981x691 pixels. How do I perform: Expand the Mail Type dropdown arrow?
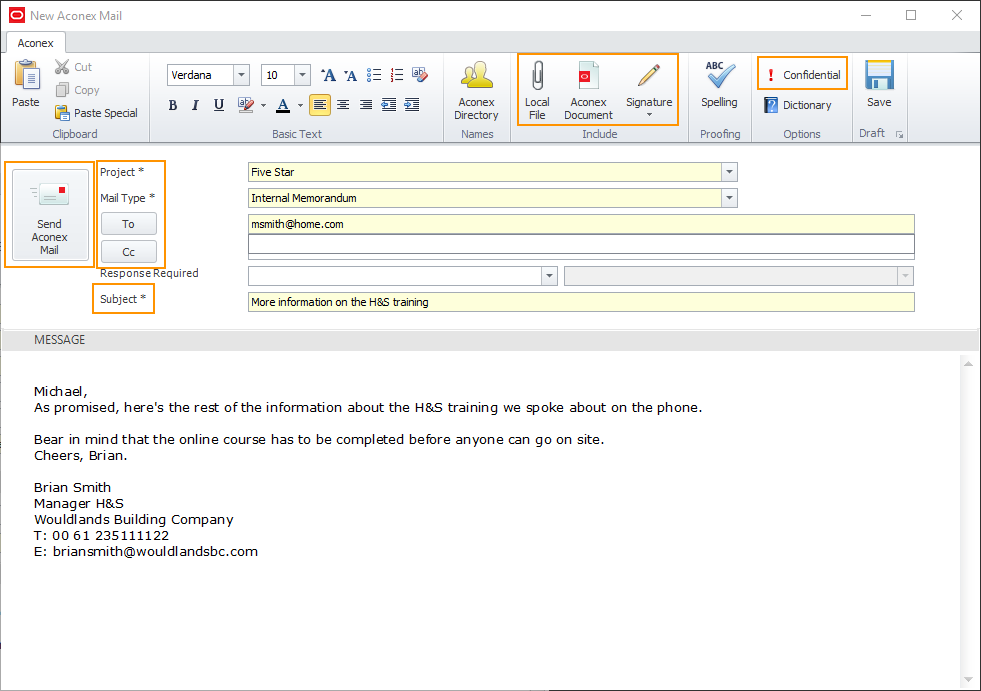pos(729,198)
